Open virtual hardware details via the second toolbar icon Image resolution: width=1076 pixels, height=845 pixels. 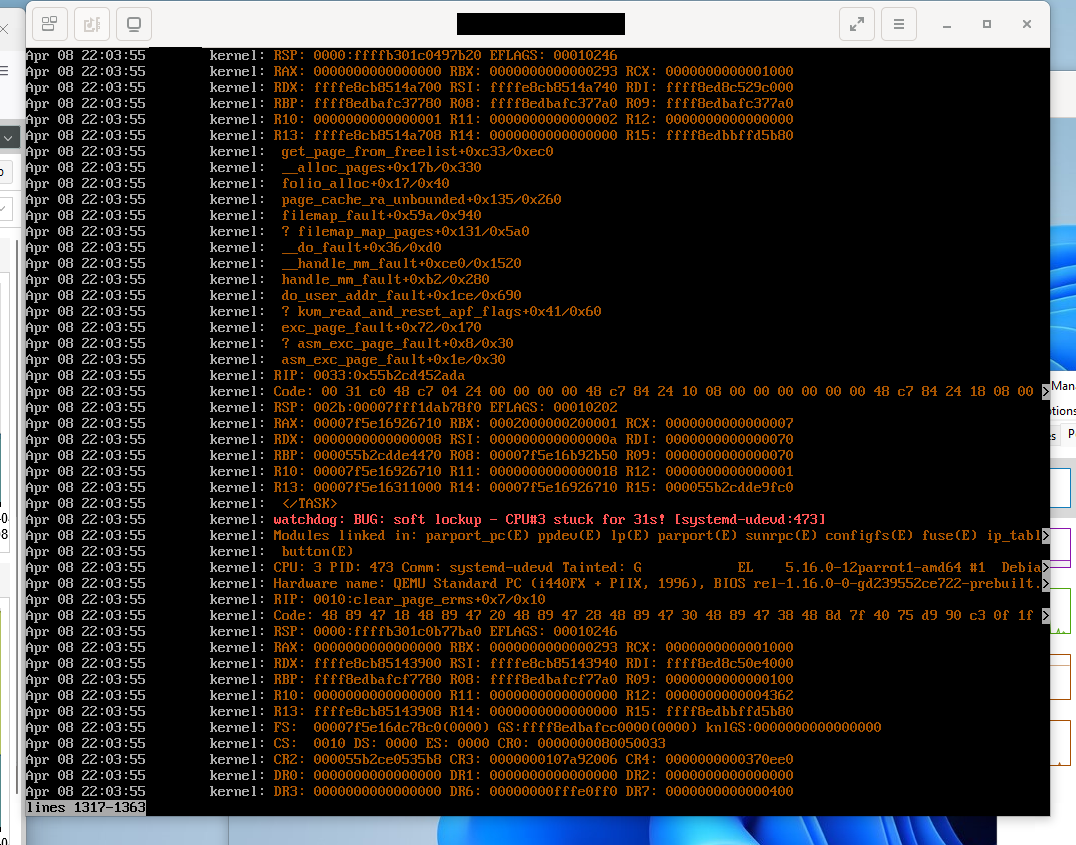point(91,23)
